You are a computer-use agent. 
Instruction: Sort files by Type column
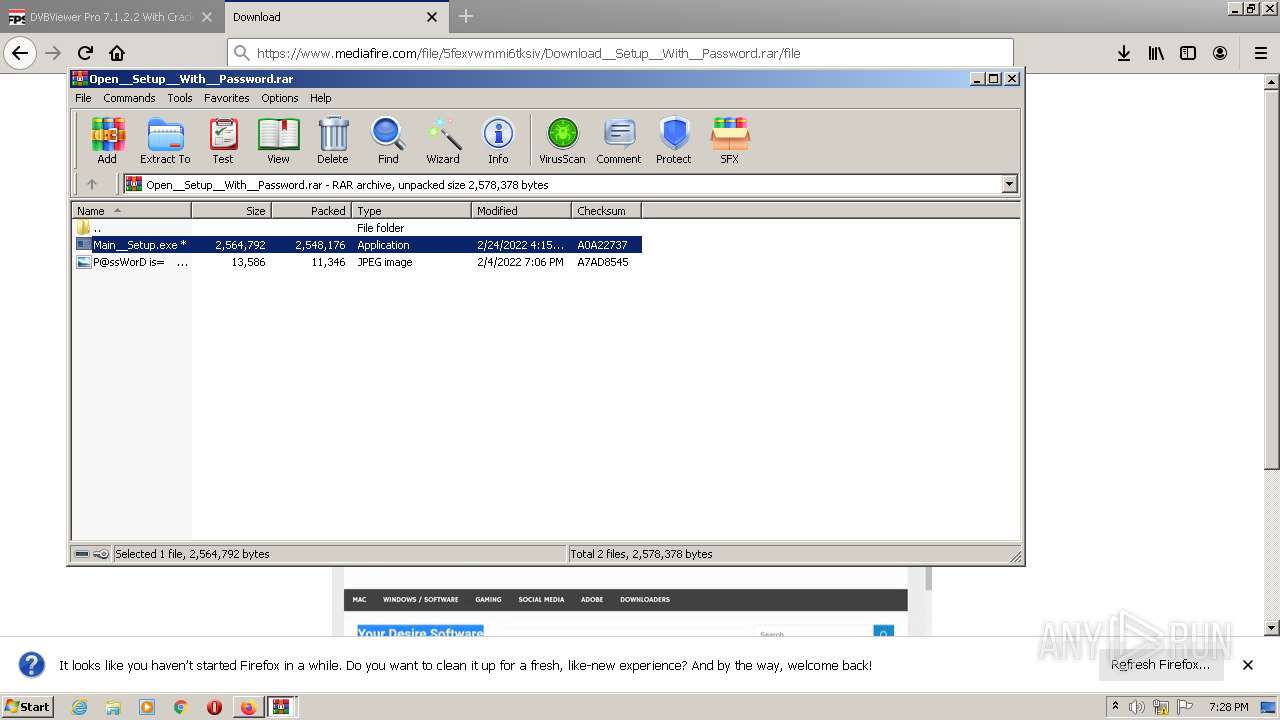point(411,210)
